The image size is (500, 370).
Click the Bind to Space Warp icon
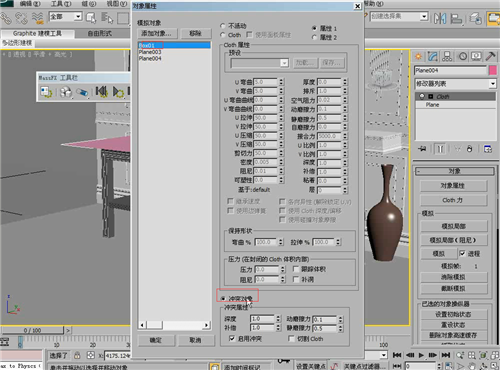click(37, 18)
